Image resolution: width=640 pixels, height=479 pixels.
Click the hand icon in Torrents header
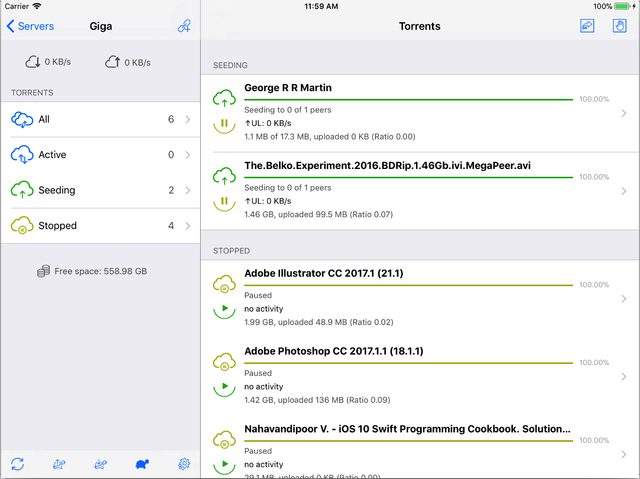tap(620, 26)
